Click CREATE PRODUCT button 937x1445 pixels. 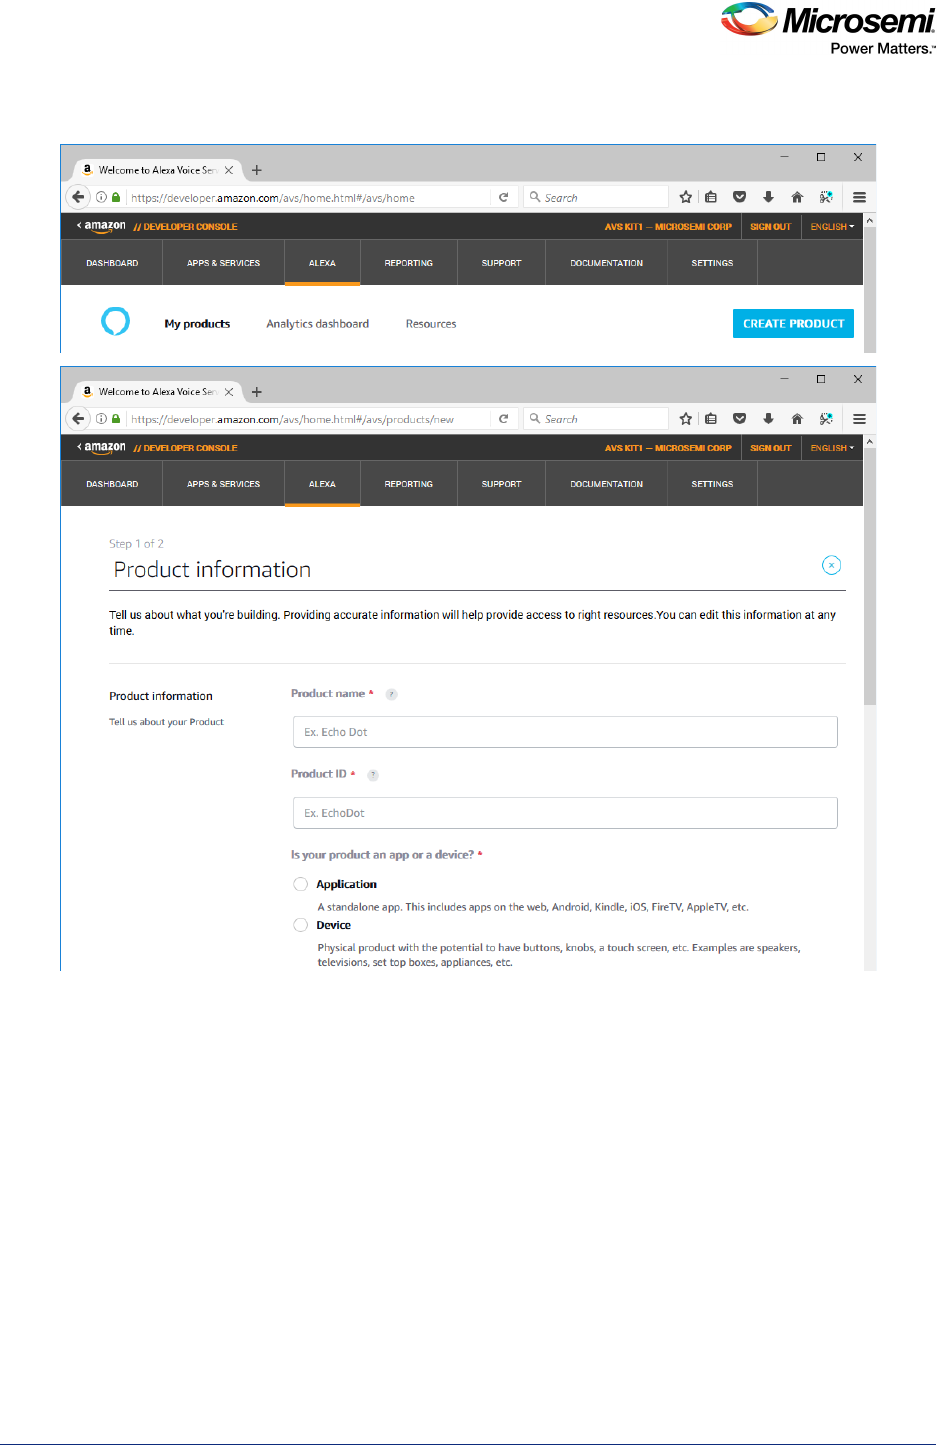click(x=793, y=323)
